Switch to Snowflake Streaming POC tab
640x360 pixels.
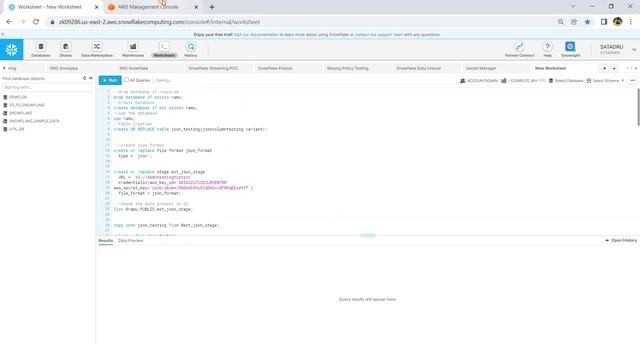click(x=213, y=68)
